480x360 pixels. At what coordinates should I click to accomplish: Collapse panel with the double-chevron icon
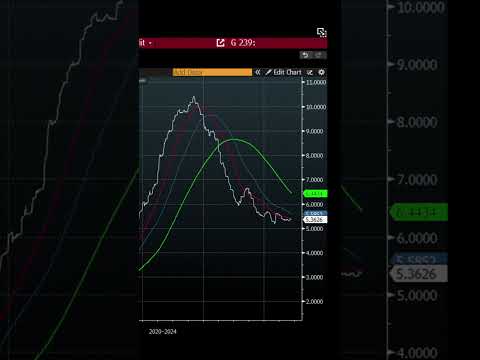click(x=258, y=72)
